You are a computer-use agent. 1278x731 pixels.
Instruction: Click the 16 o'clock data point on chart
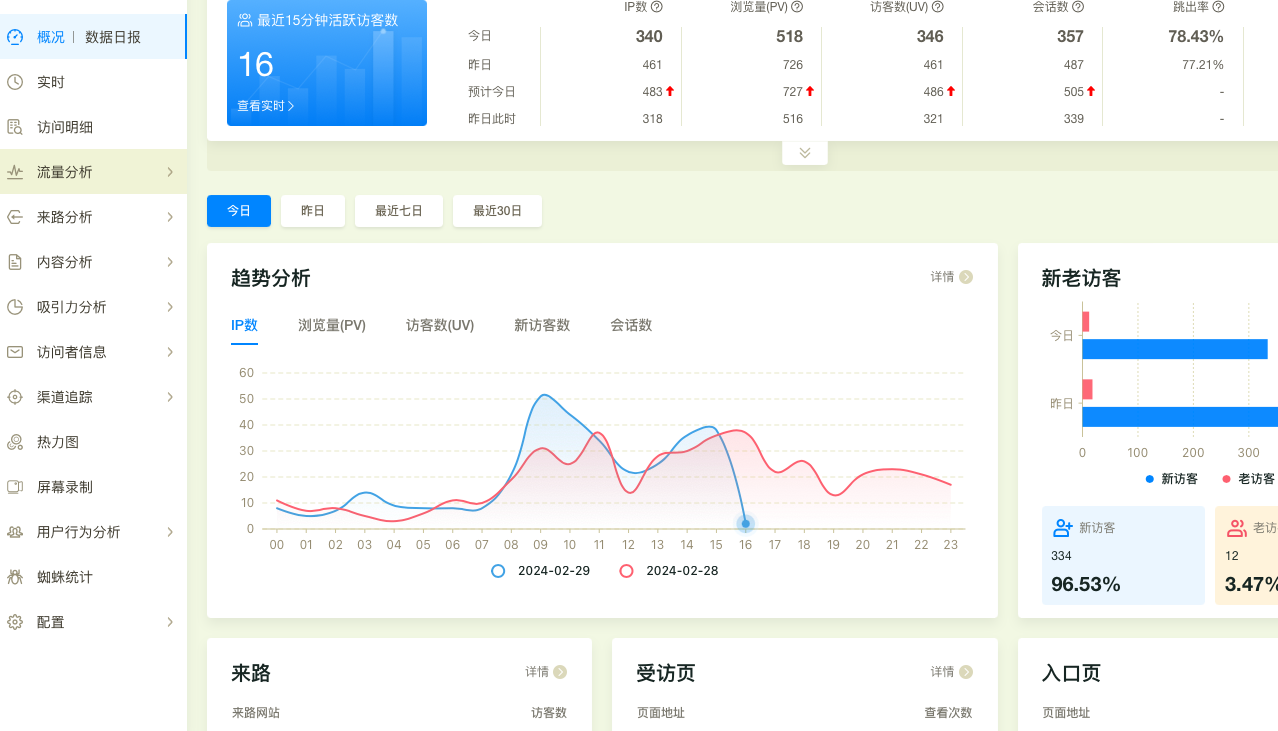[745, 523]
